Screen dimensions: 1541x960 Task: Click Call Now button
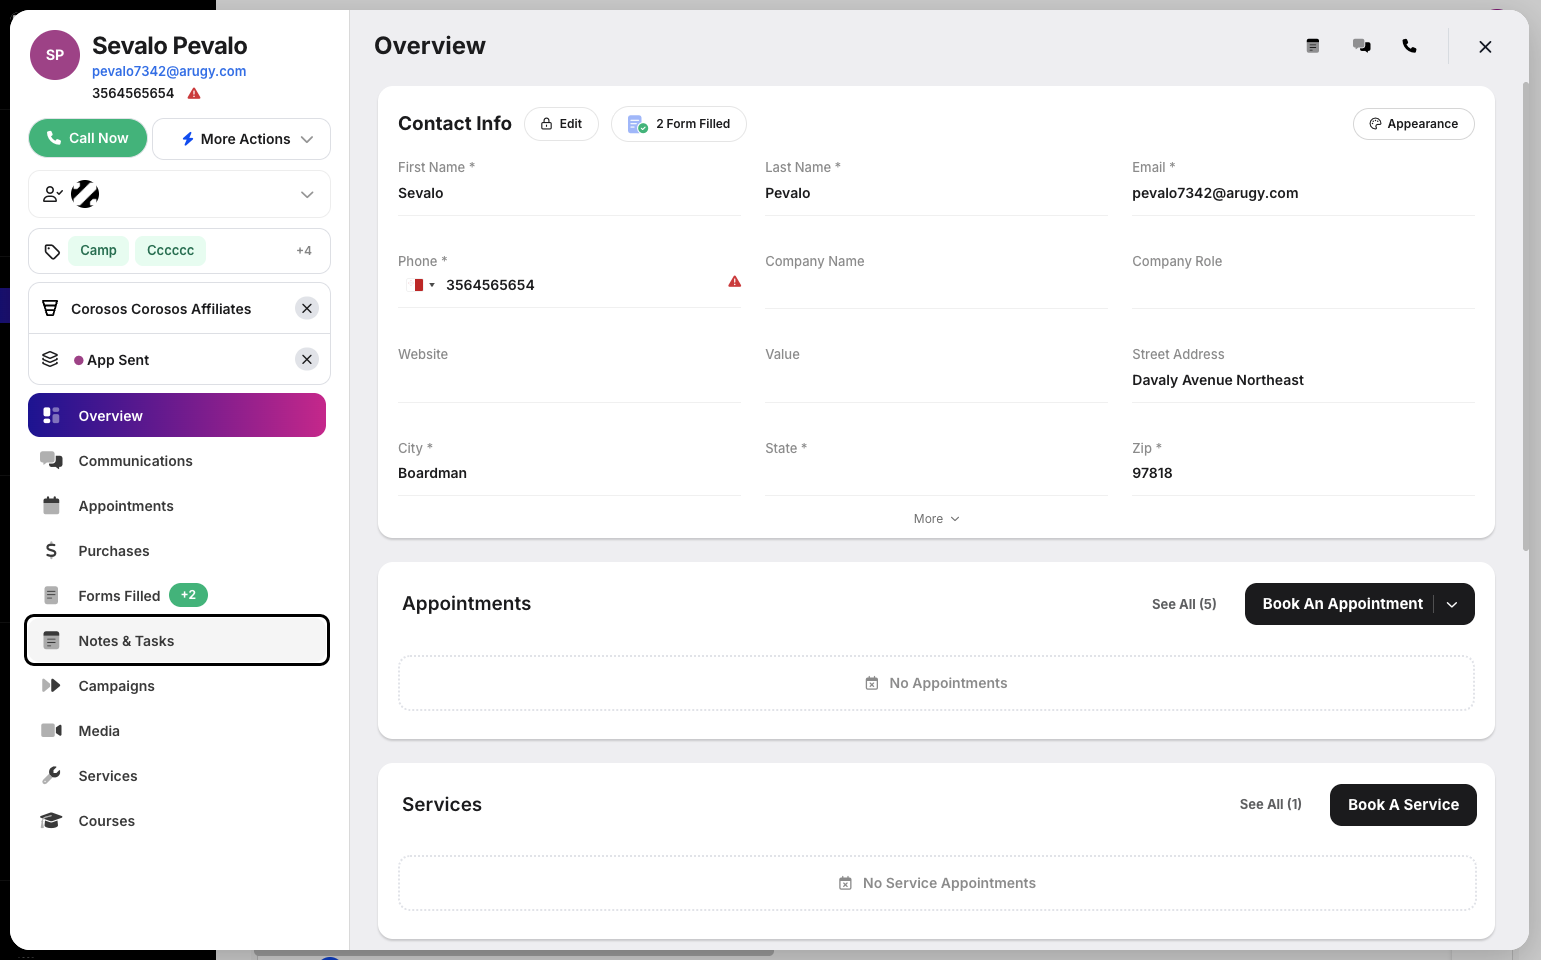(88, 138)
